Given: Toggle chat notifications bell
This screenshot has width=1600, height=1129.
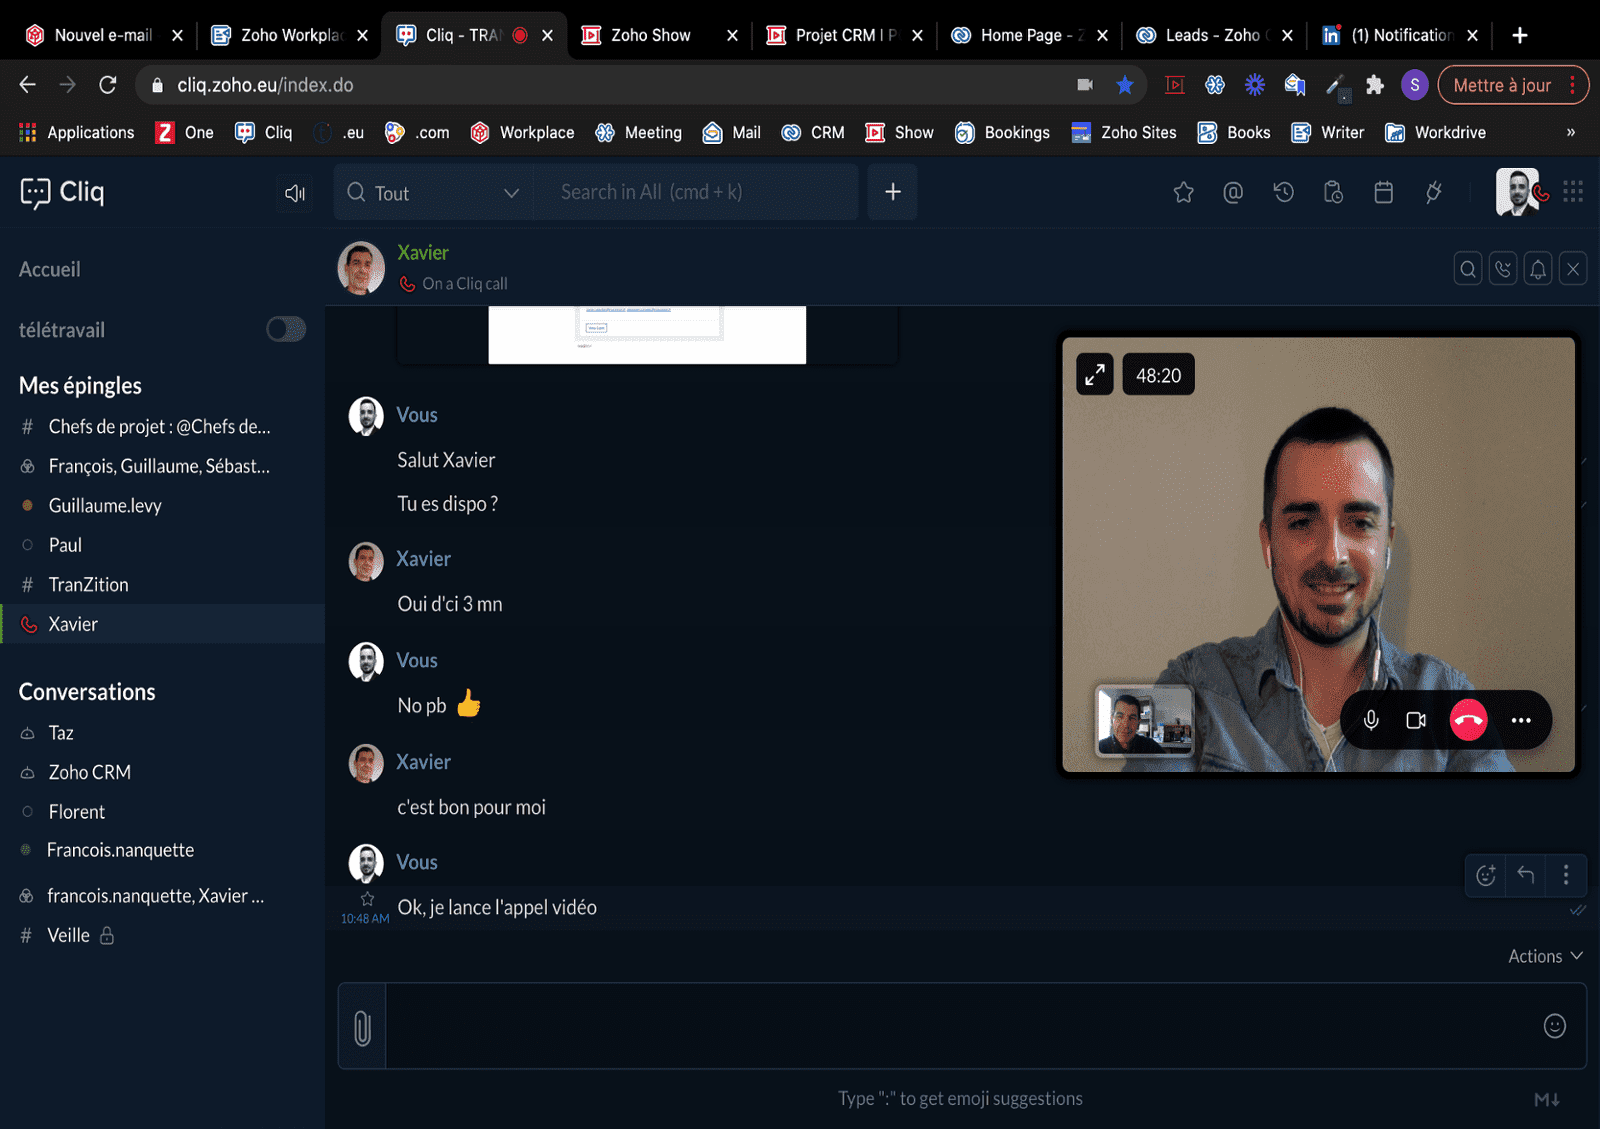Looking at the screenshot, I should [x=1538, y=269].
